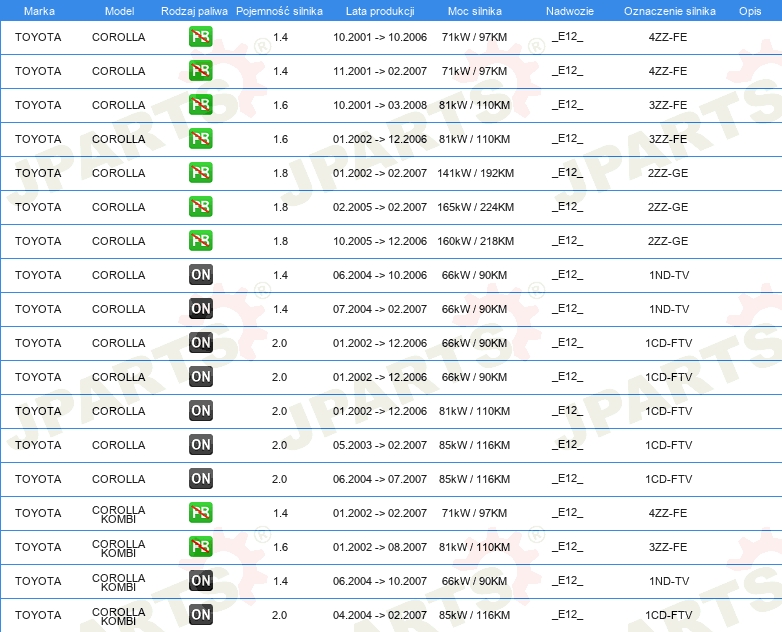The height and width of the screenshot is (632, 782).
Task: Select the date range 10.2001 -> 10.2006
Action: click(x=380, y=37)
